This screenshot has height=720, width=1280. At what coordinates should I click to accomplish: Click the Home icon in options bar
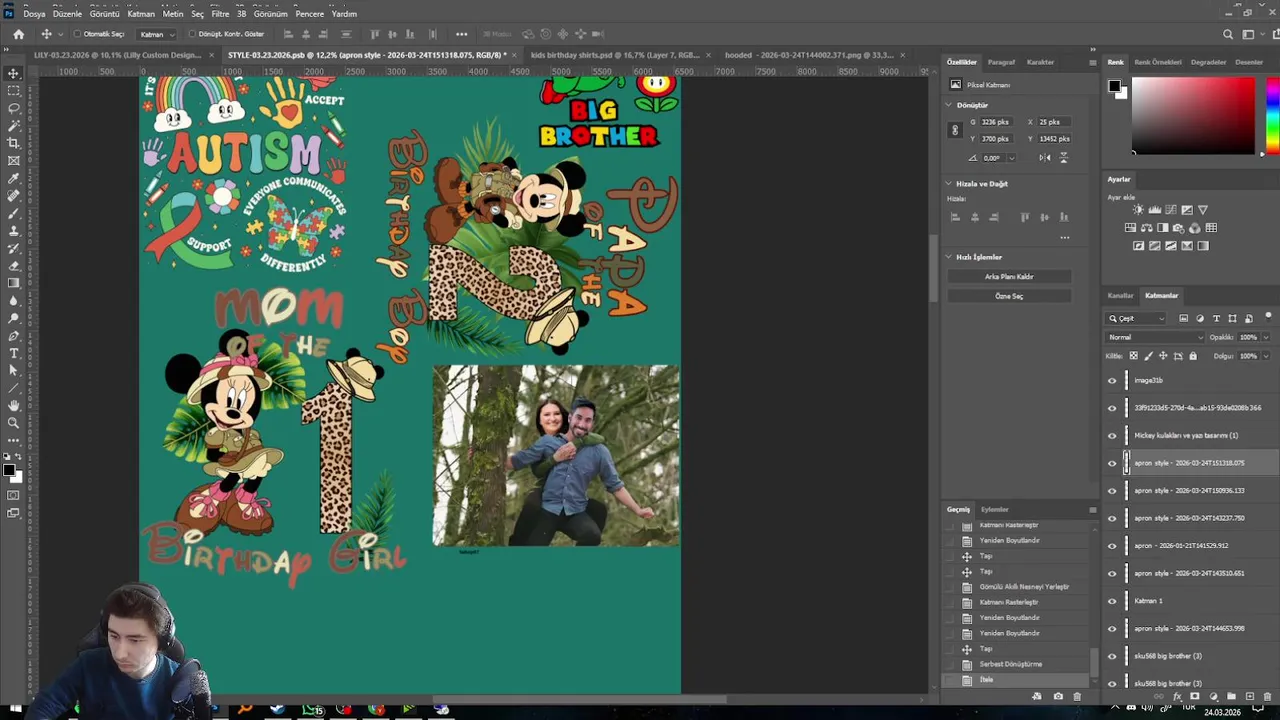pyautogui.click(x=18, y=34)
